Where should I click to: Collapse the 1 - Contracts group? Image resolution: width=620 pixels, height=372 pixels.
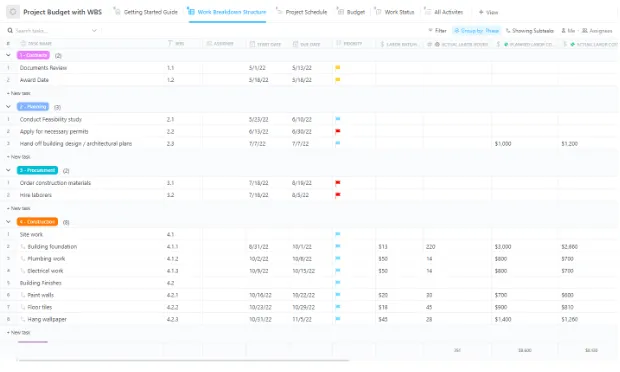[8, 55]
